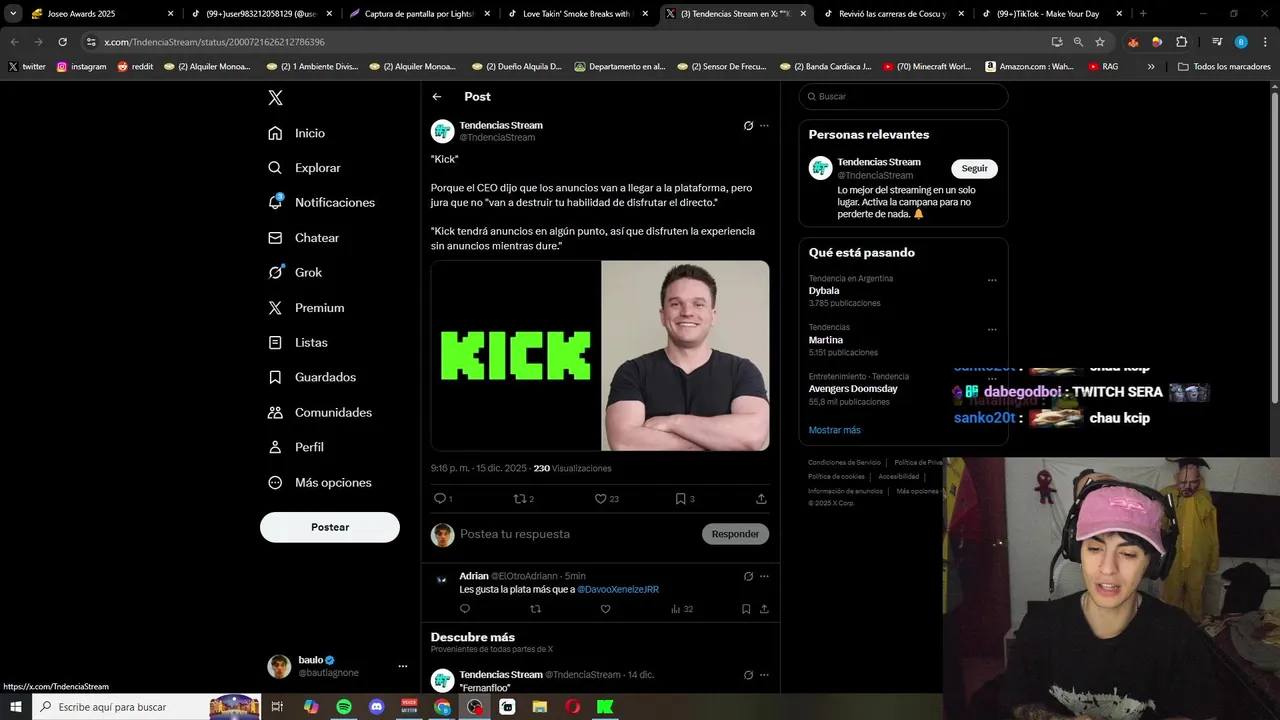Open the tab search dropdown arrow
Viewport: 1280px width, 720px height.
pyautogui.click(x=13, y=14)
